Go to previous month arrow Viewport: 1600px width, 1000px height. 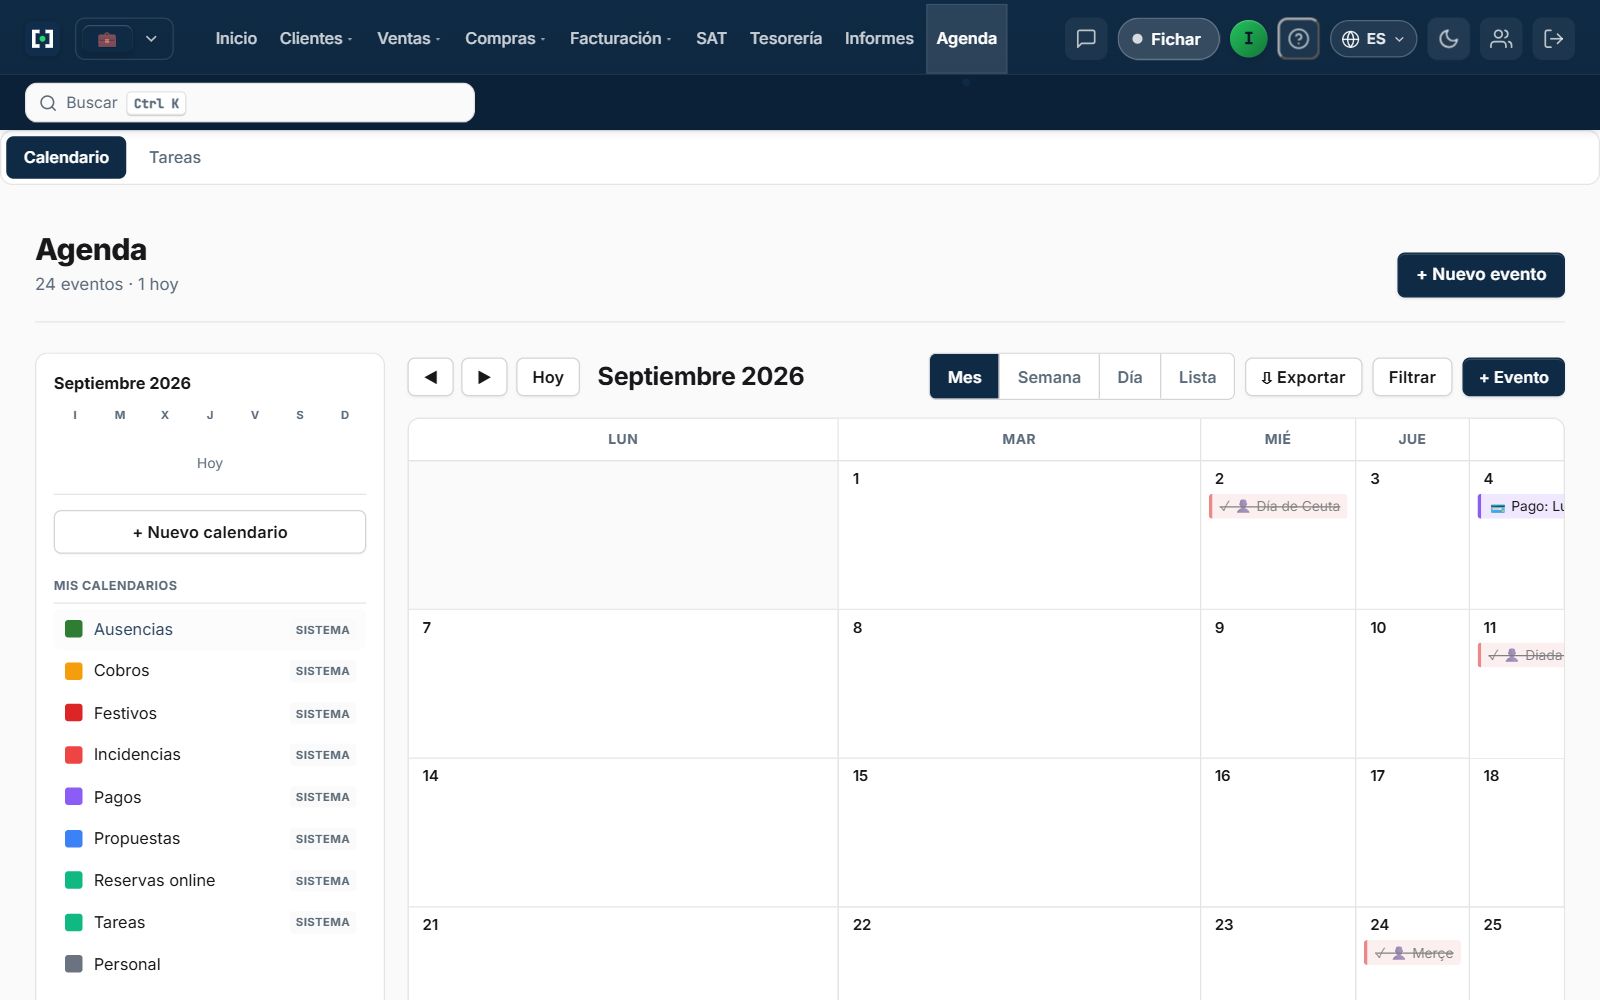(x=431, y=377)
